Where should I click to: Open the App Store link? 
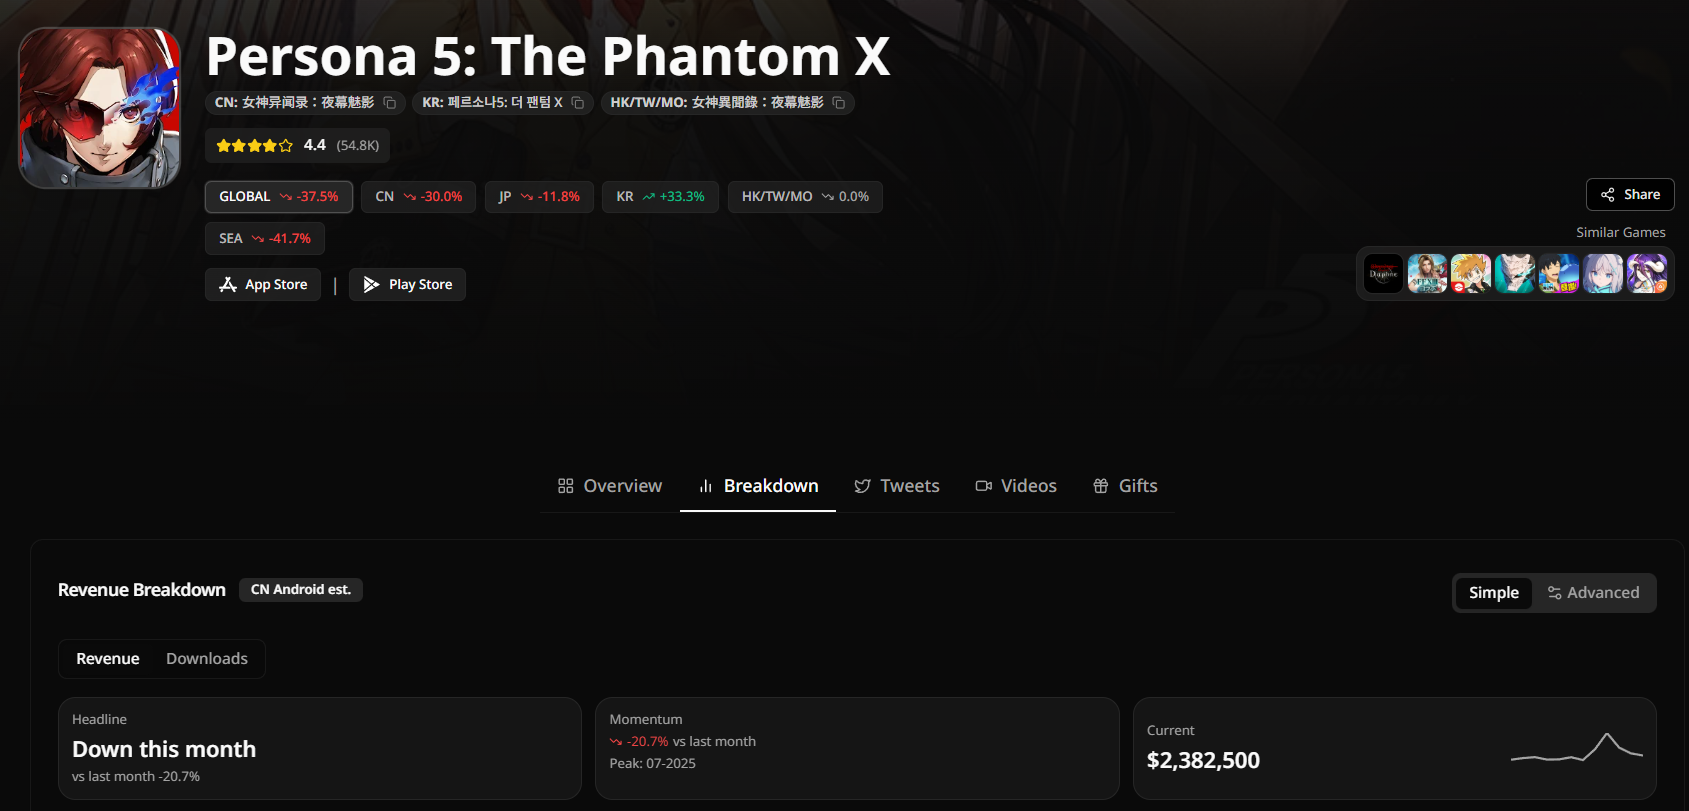[x=263, y=285]
